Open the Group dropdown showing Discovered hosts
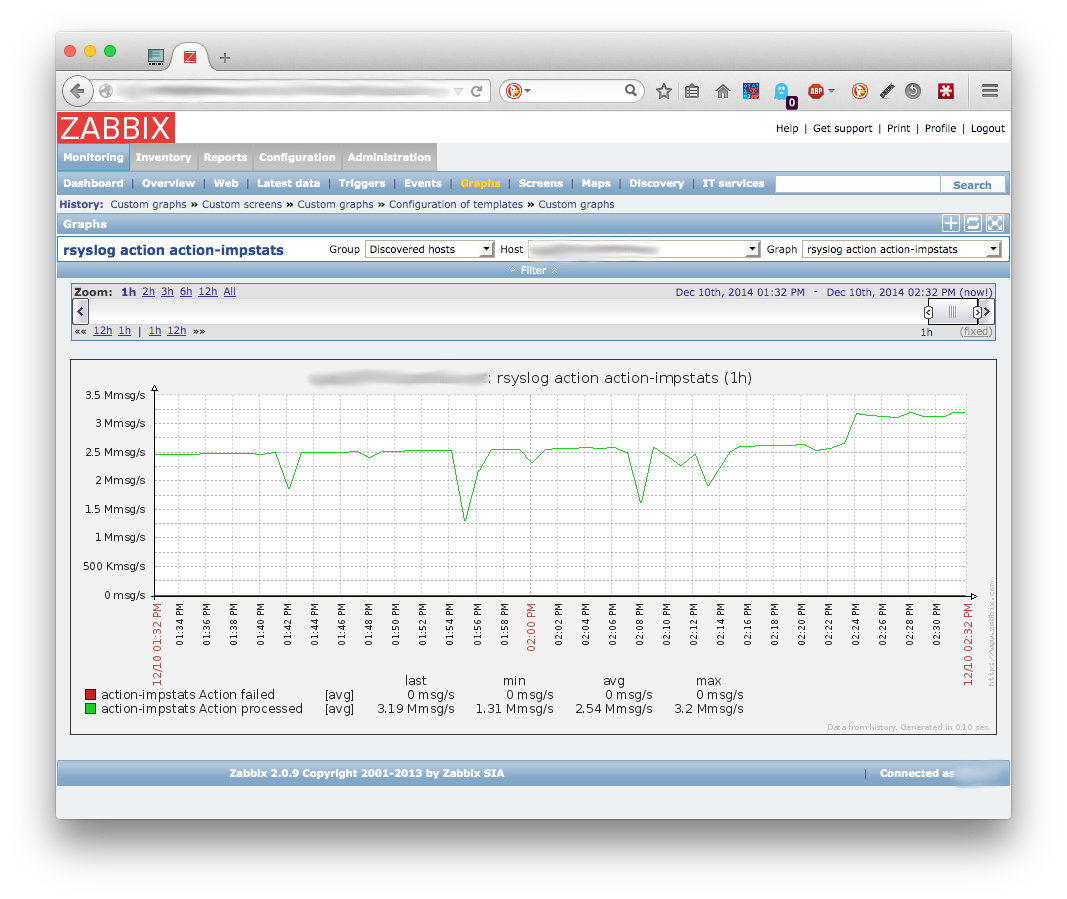The height and width of the screenshot is (899, 1067). pyautogui.click(x=429, y=249)
